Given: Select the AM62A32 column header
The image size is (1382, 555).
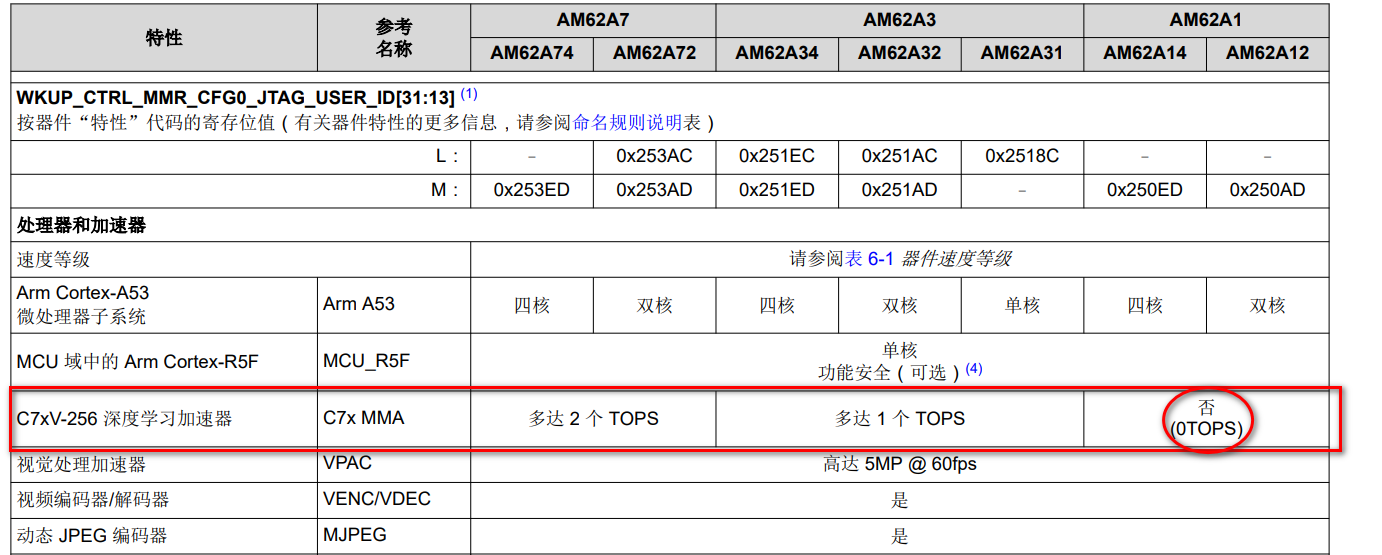Looking at the screenshot, I should tap(899, 53).
